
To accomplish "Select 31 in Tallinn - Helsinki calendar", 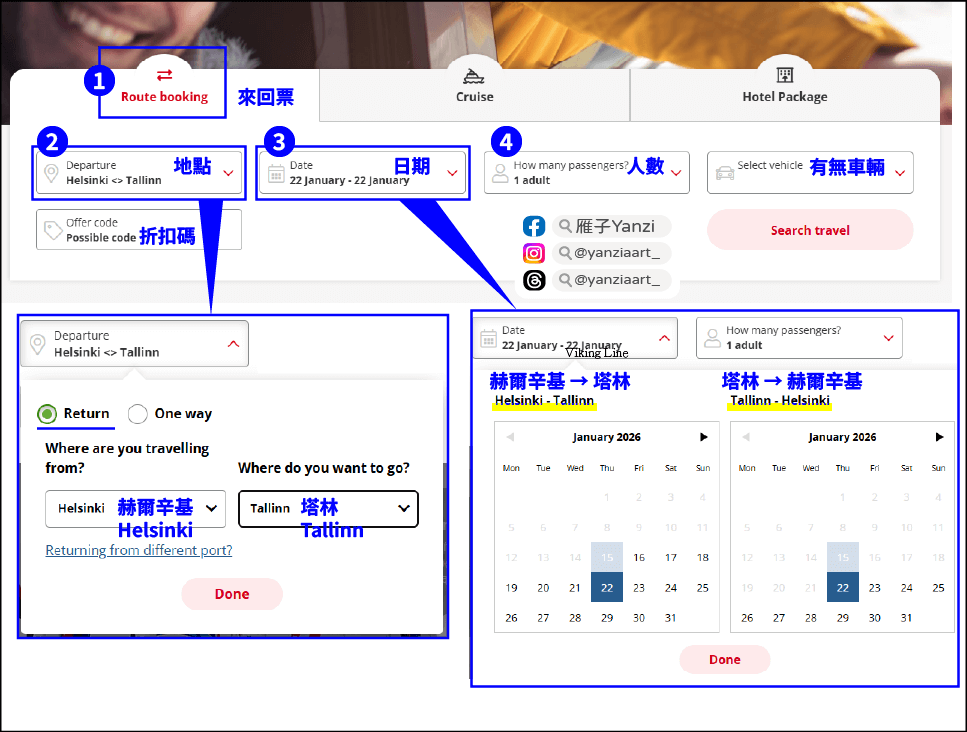I will click(907, 618).
